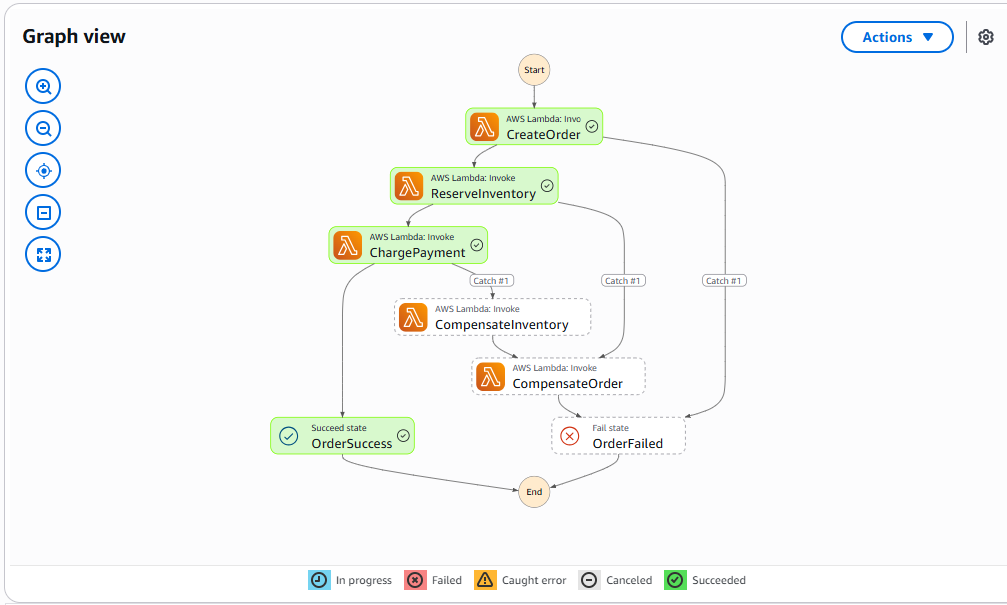This screenshot has width=1007, height=605.
Task: Click the red X icon on OrderFailed
Action: [569, 436]
